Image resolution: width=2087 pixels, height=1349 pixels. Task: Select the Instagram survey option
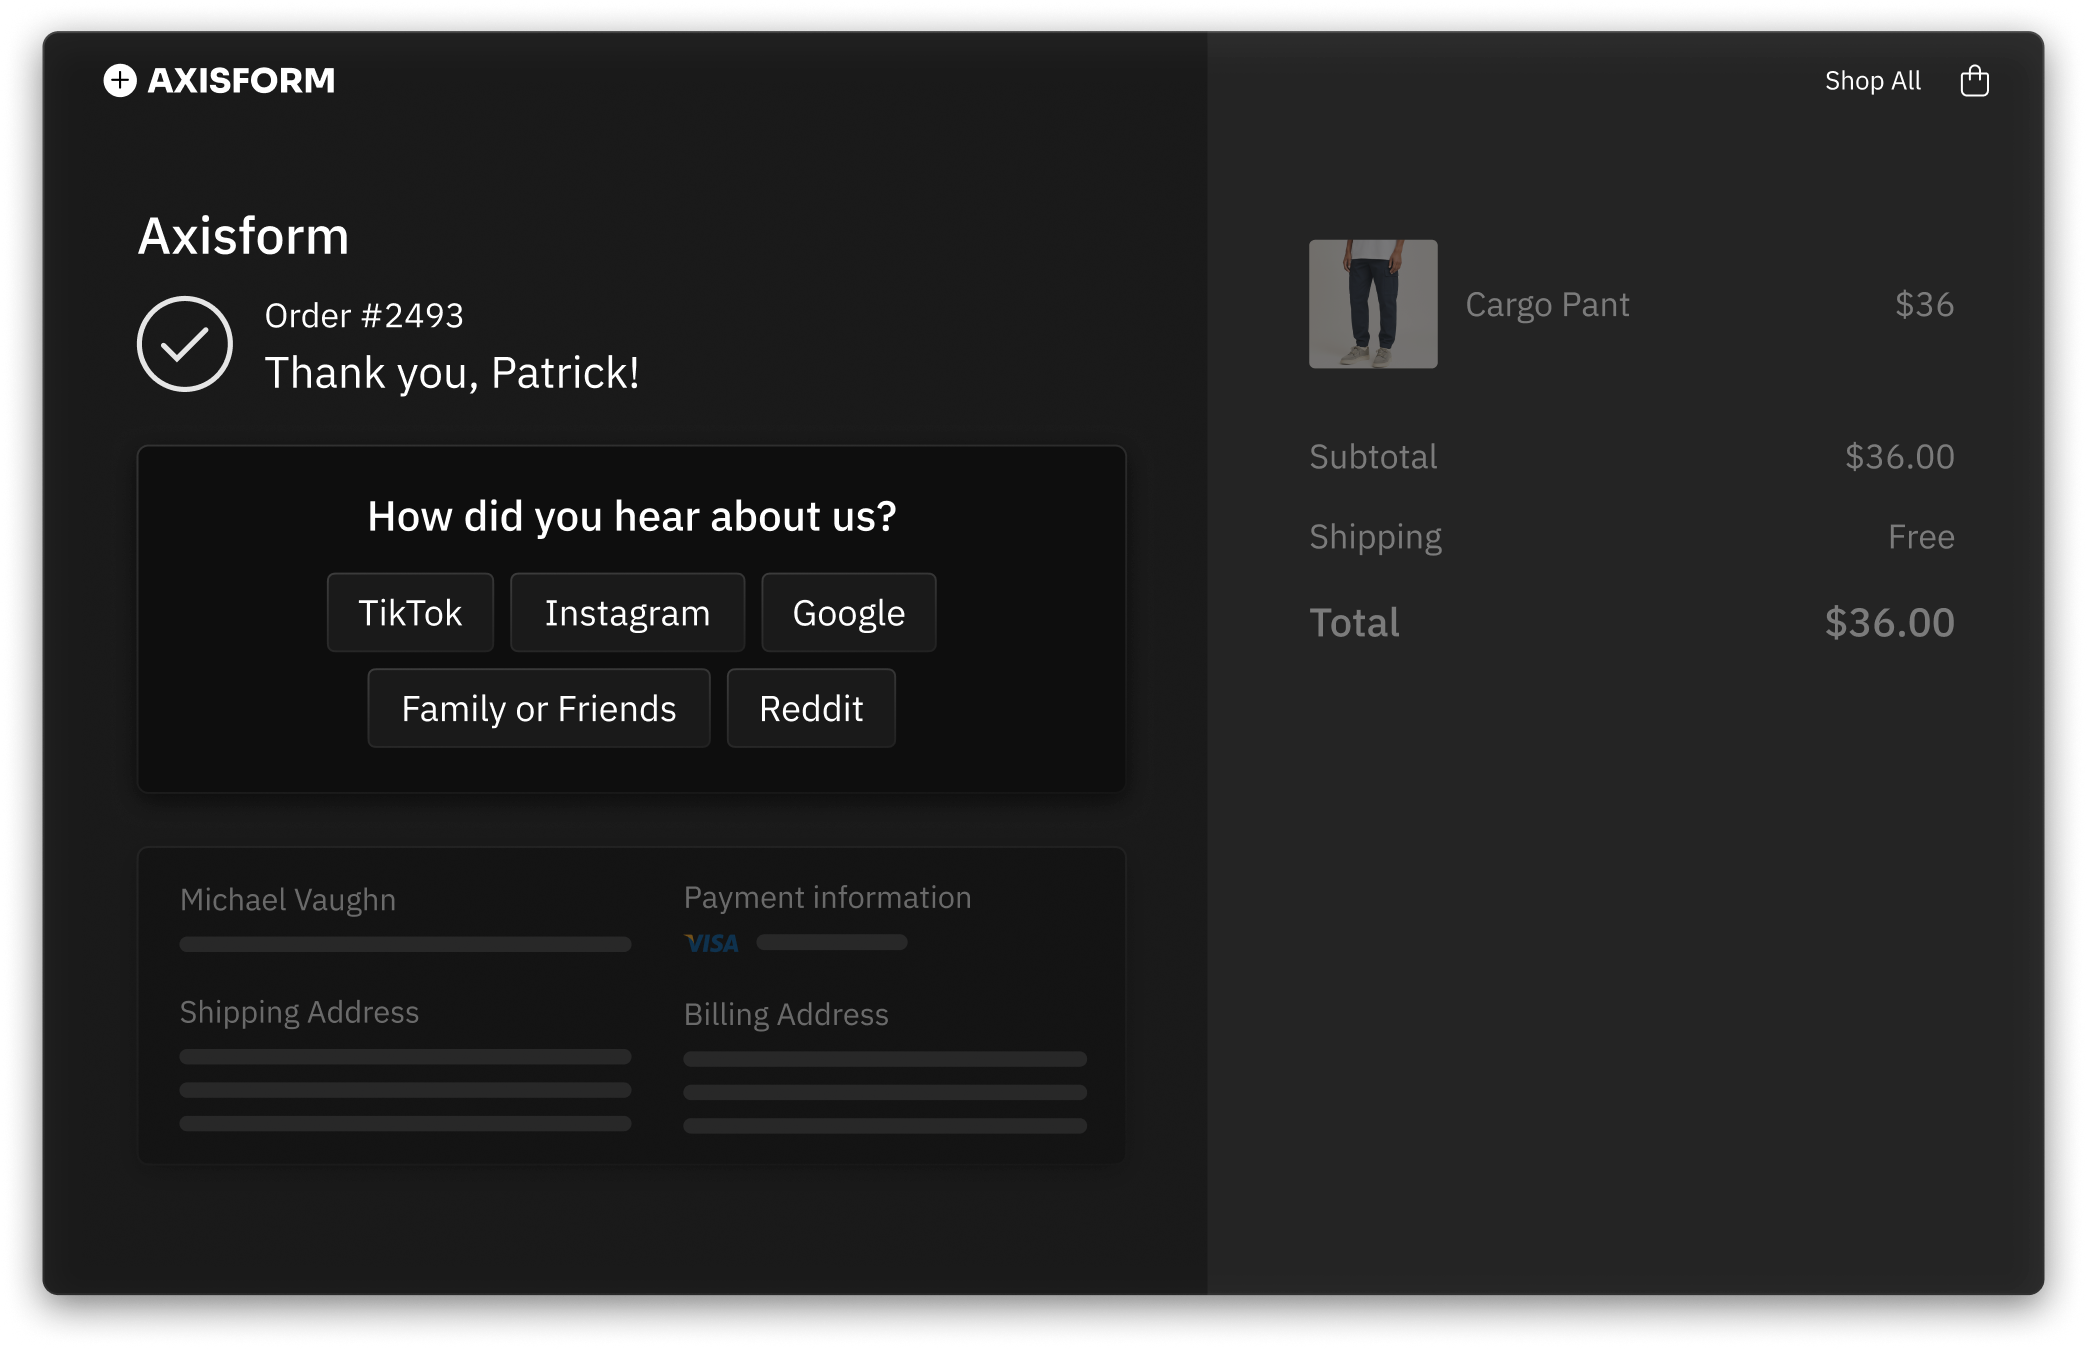pos(627,612)
